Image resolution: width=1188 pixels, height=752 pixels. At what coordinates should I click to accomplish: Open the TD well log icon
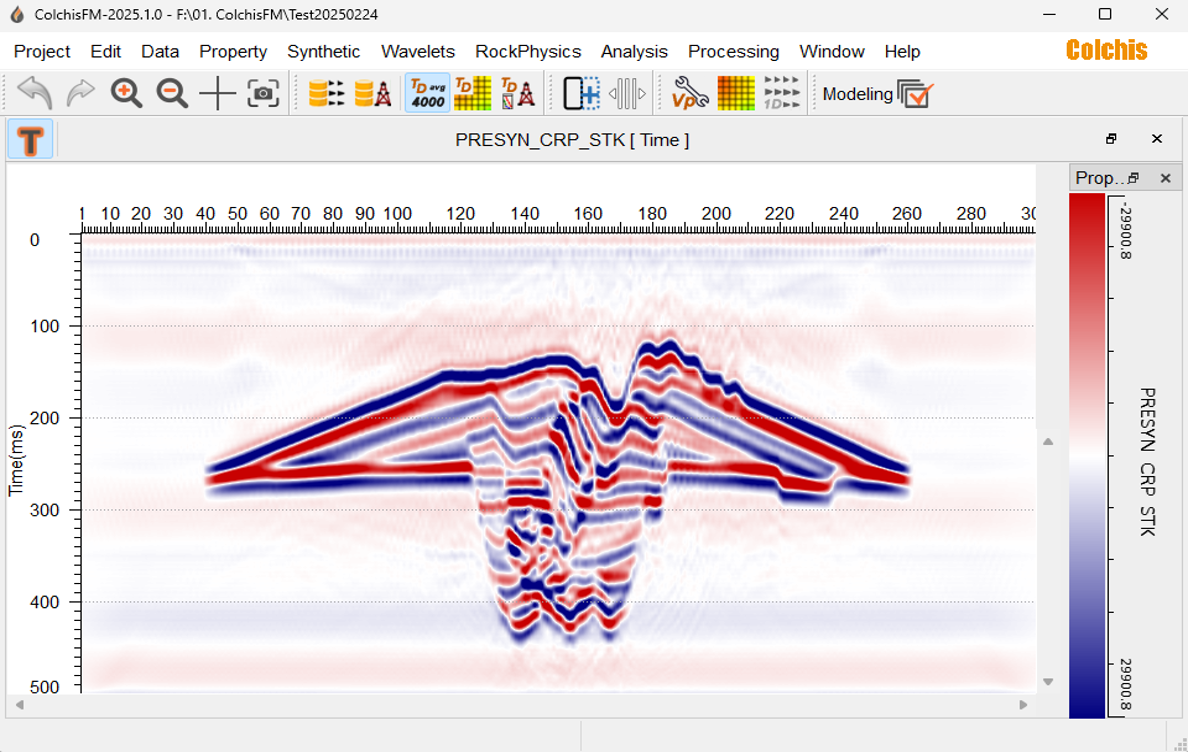coord(518,93)
